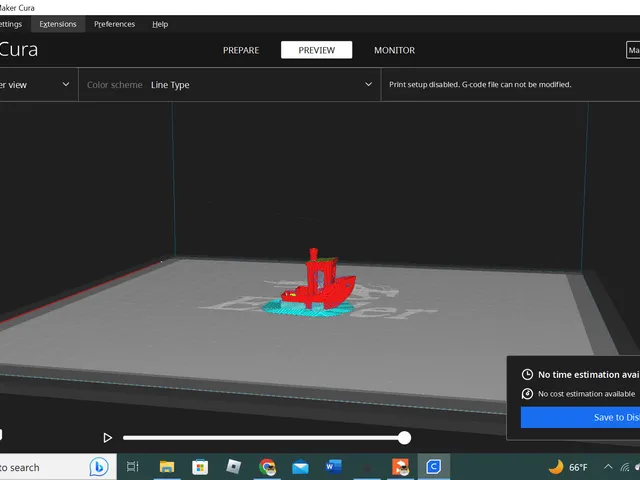The height and width of the screenshot is (480, 640).
Task: Switch to the PREPARE stage
Action: 241,50
